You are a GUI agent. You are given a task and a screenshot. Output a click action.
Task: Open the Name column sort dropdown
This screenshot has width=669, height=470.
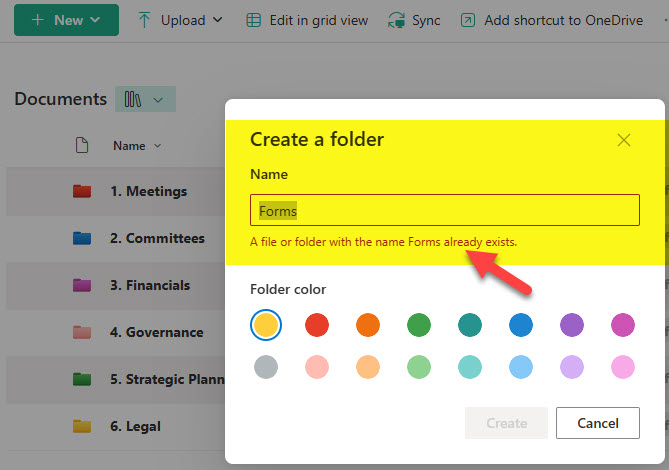(137, 146)
